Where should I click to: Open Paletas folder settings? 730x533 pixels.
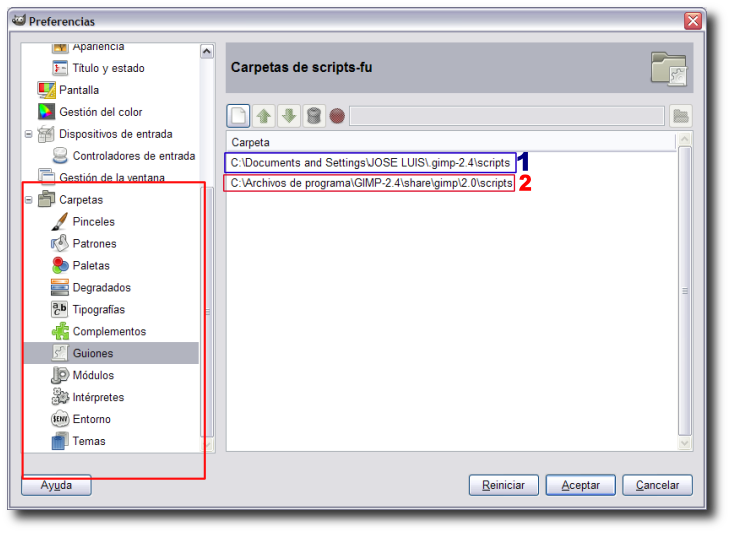(91, 266)
